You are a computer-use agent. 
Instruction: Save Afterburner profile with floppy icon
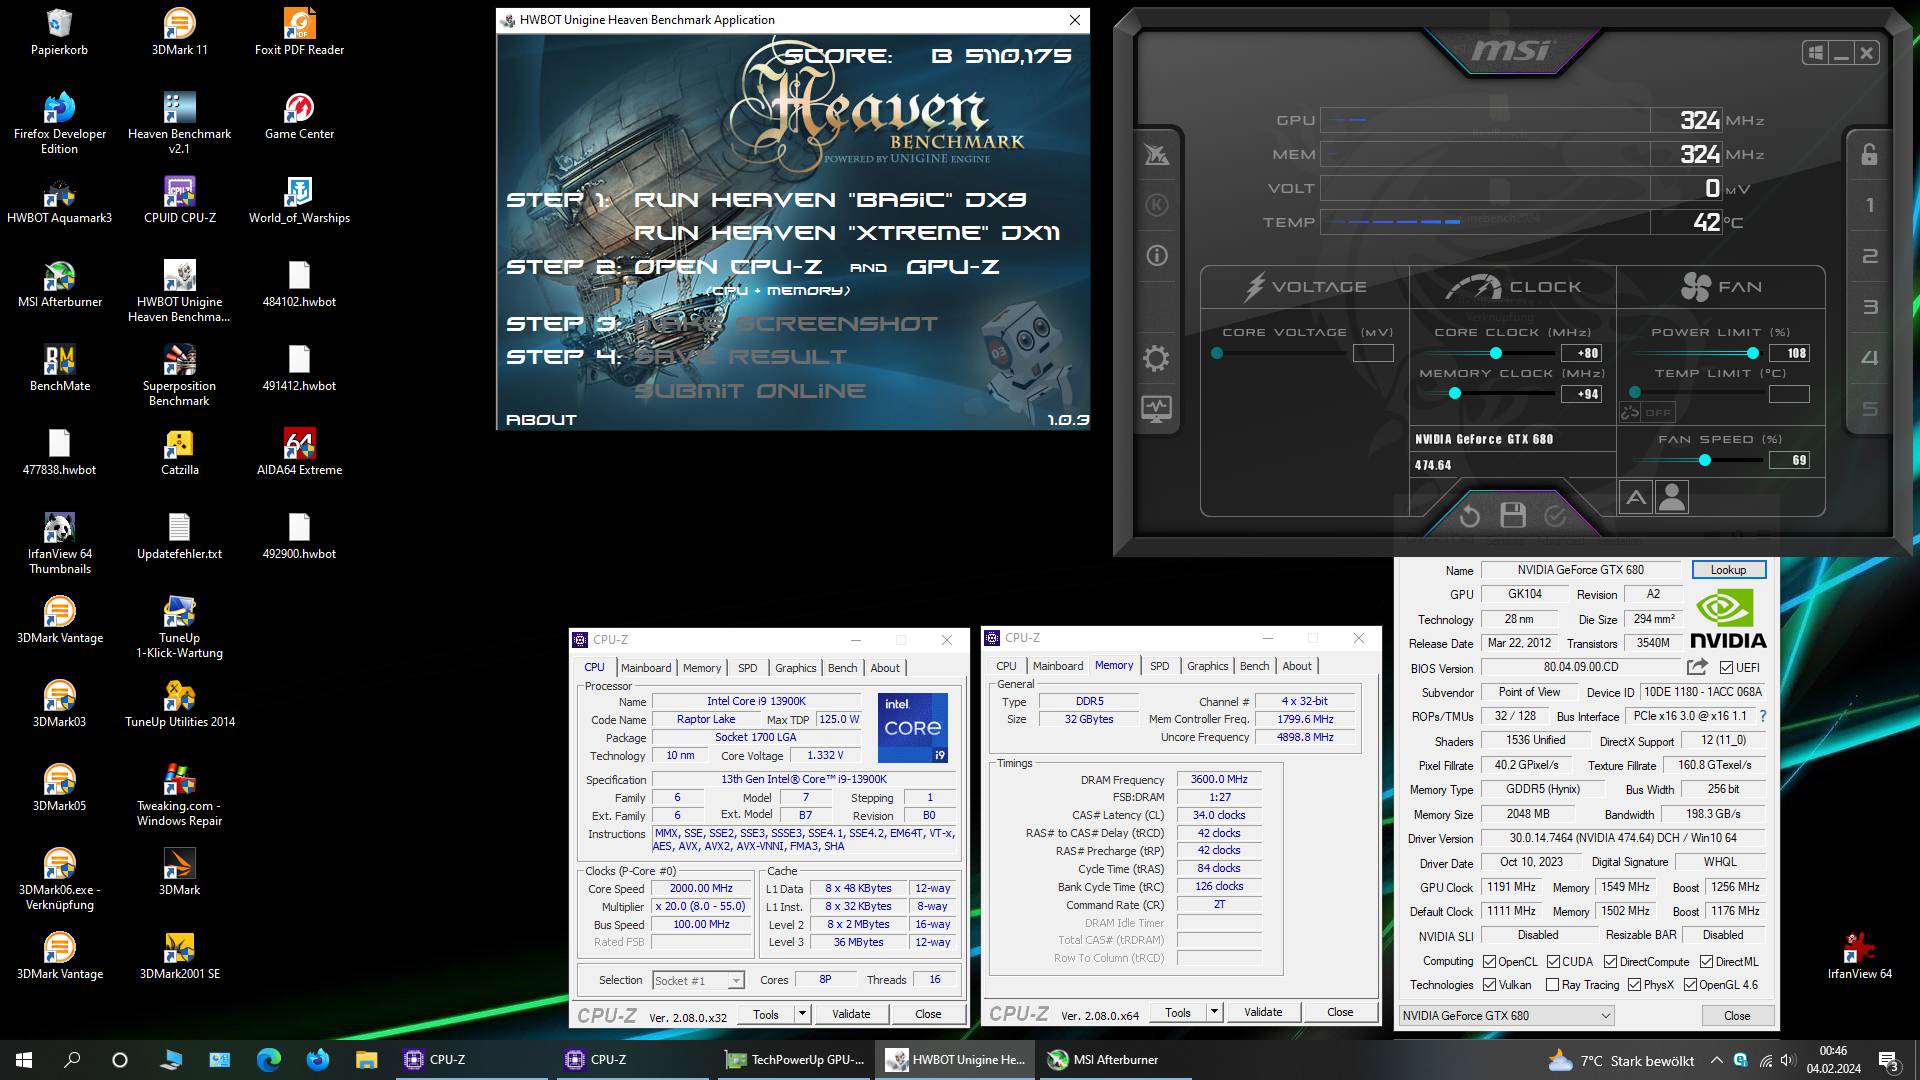(x=1513, y=515)
